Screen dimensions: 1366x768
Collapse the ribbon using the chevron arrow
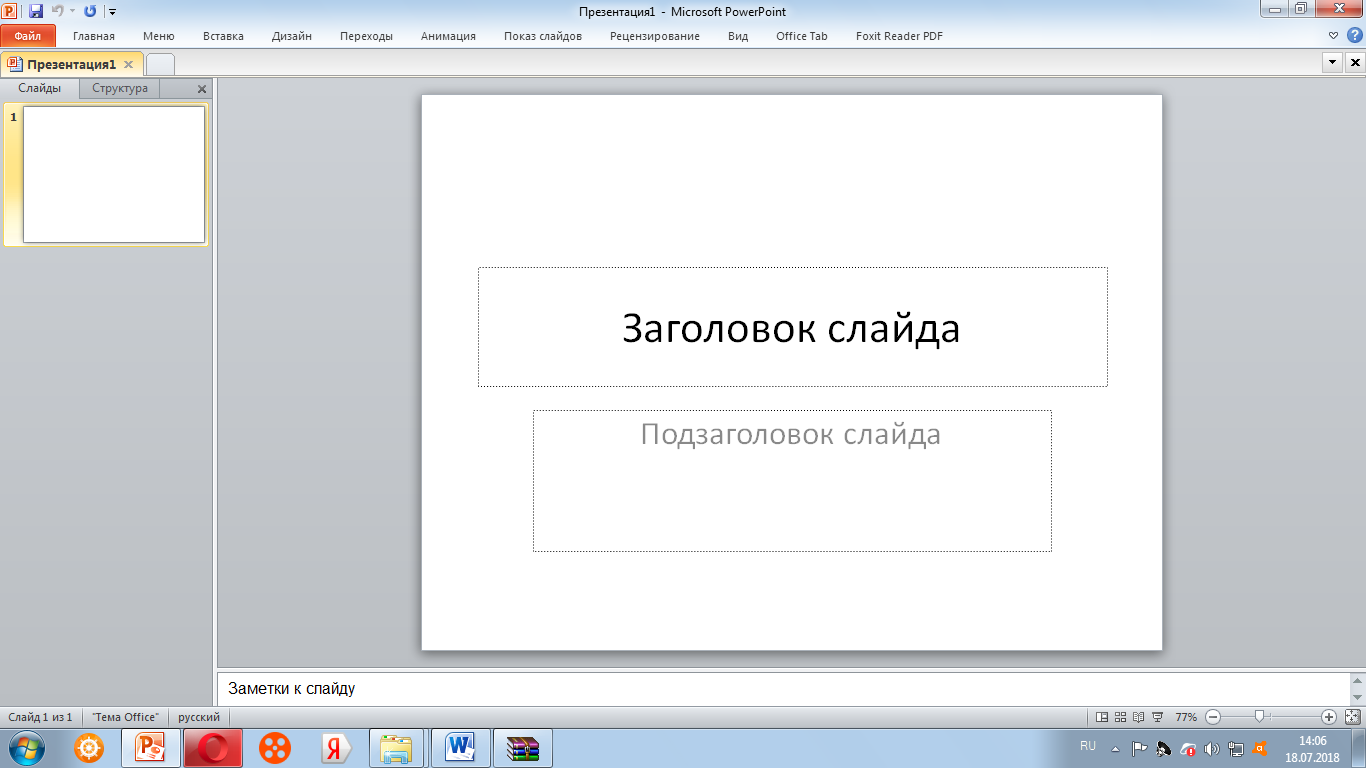coord(1333,36)
